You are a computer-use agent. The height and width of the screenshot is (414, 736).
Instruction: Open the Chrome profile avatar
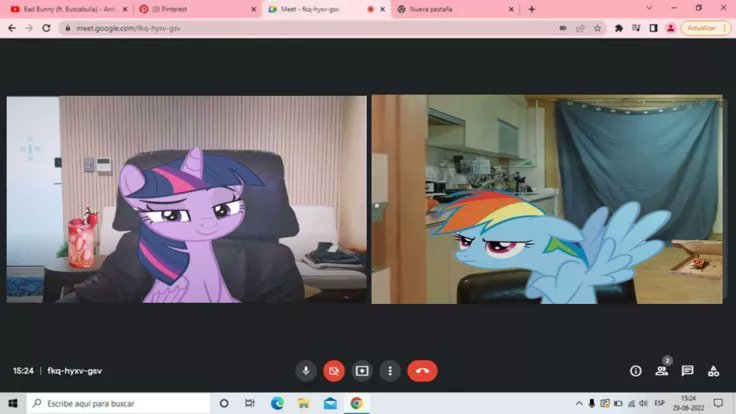coord(670,28)
